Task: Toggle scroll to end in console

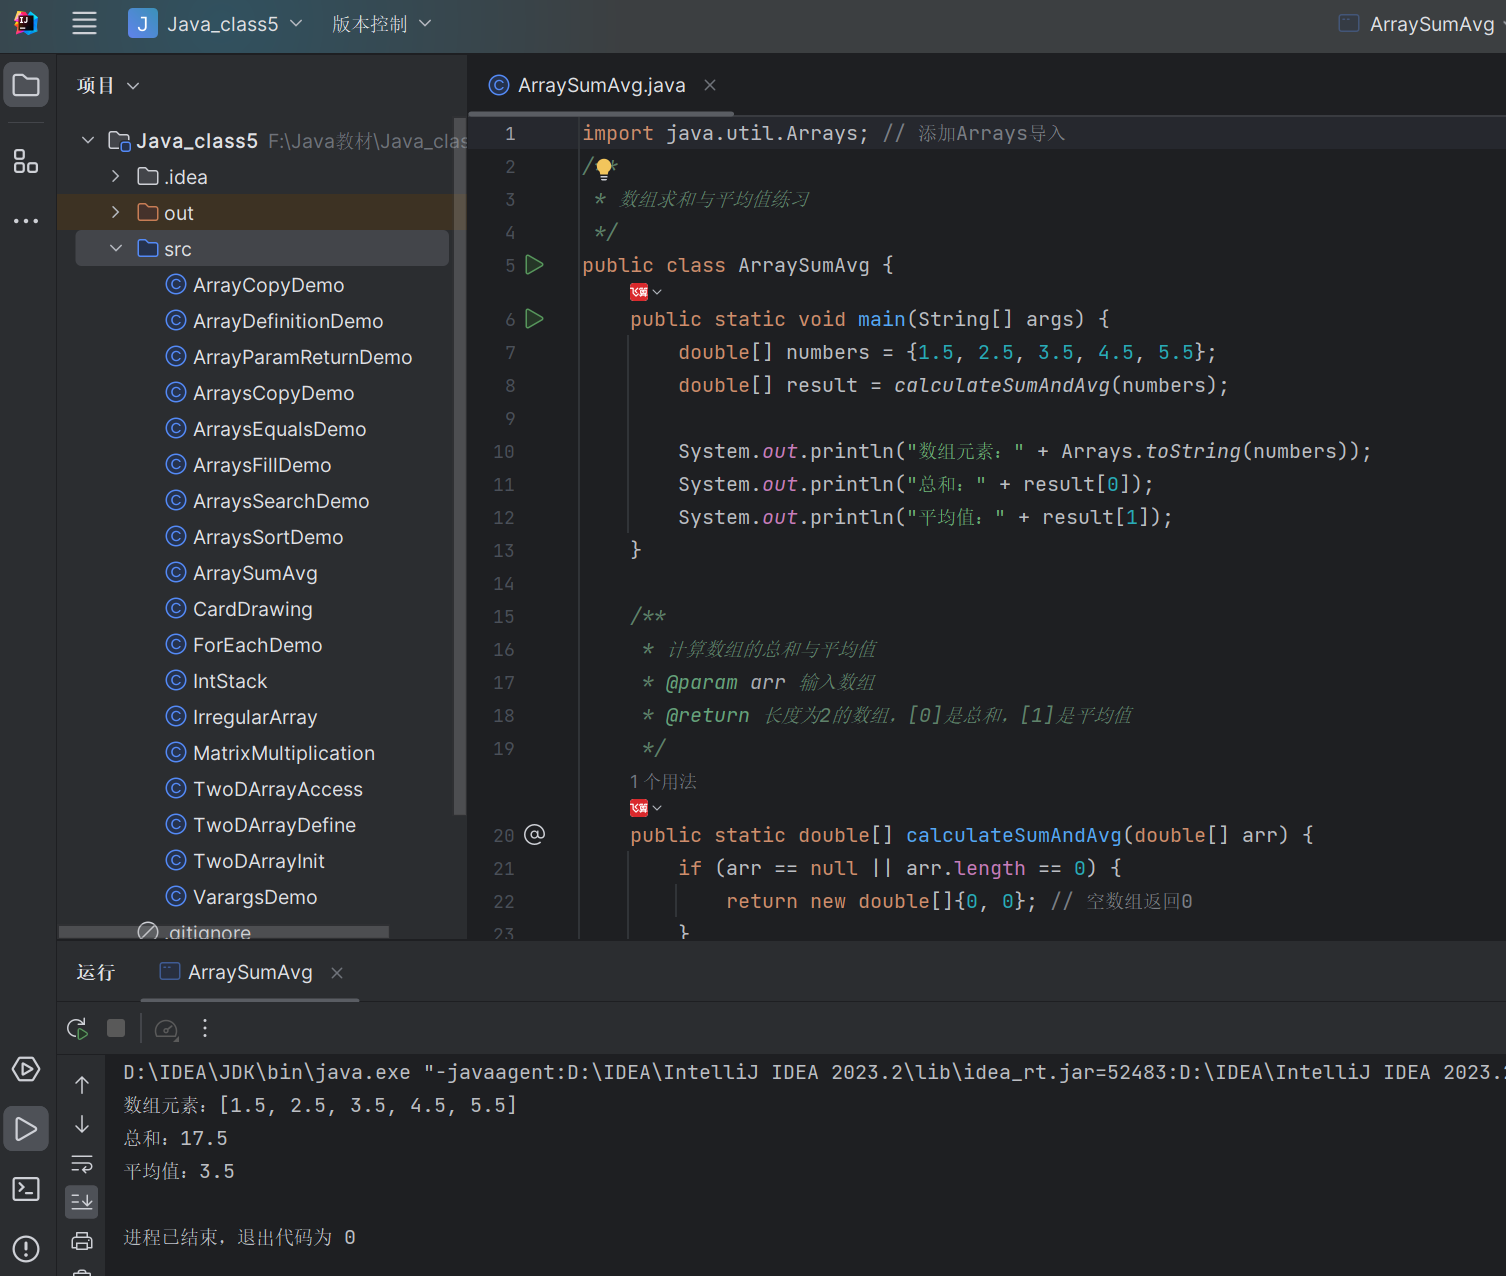Action: pos(82,1201)
